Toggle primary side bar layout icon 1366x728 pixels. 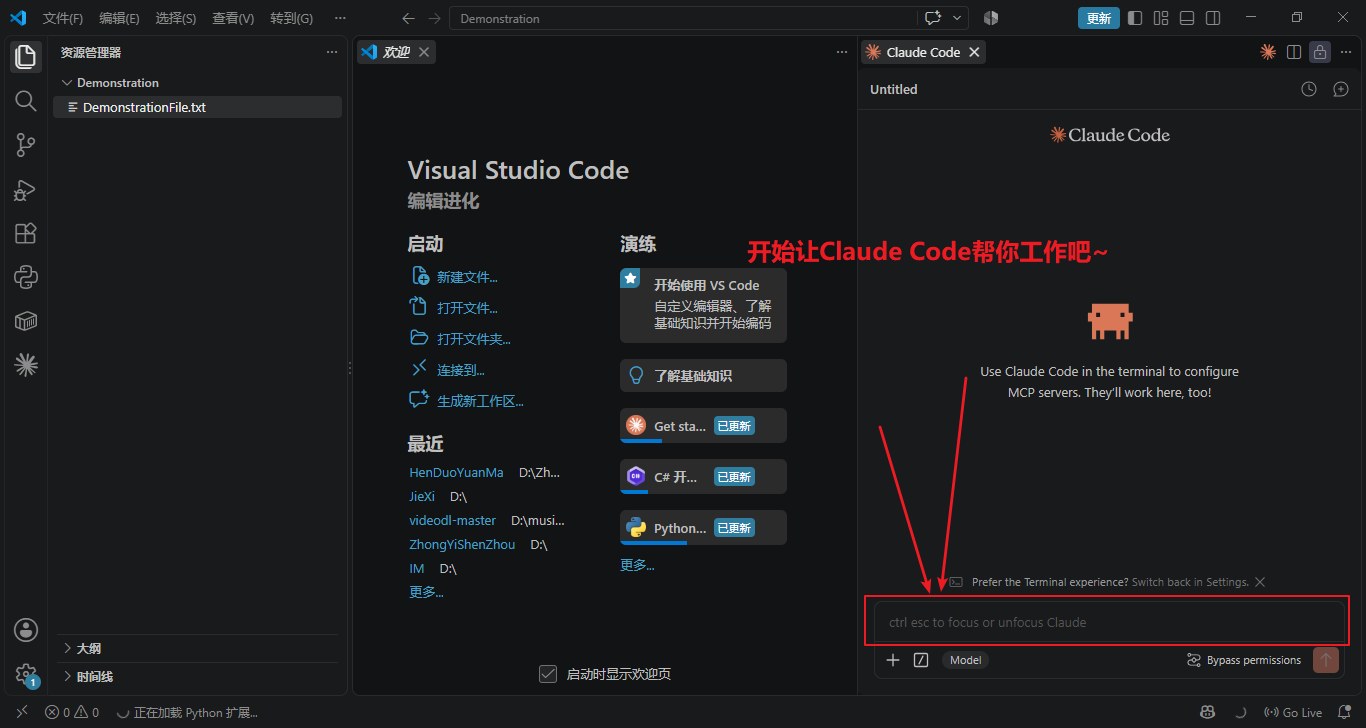pyautogui.click(x=1135, y=18)
